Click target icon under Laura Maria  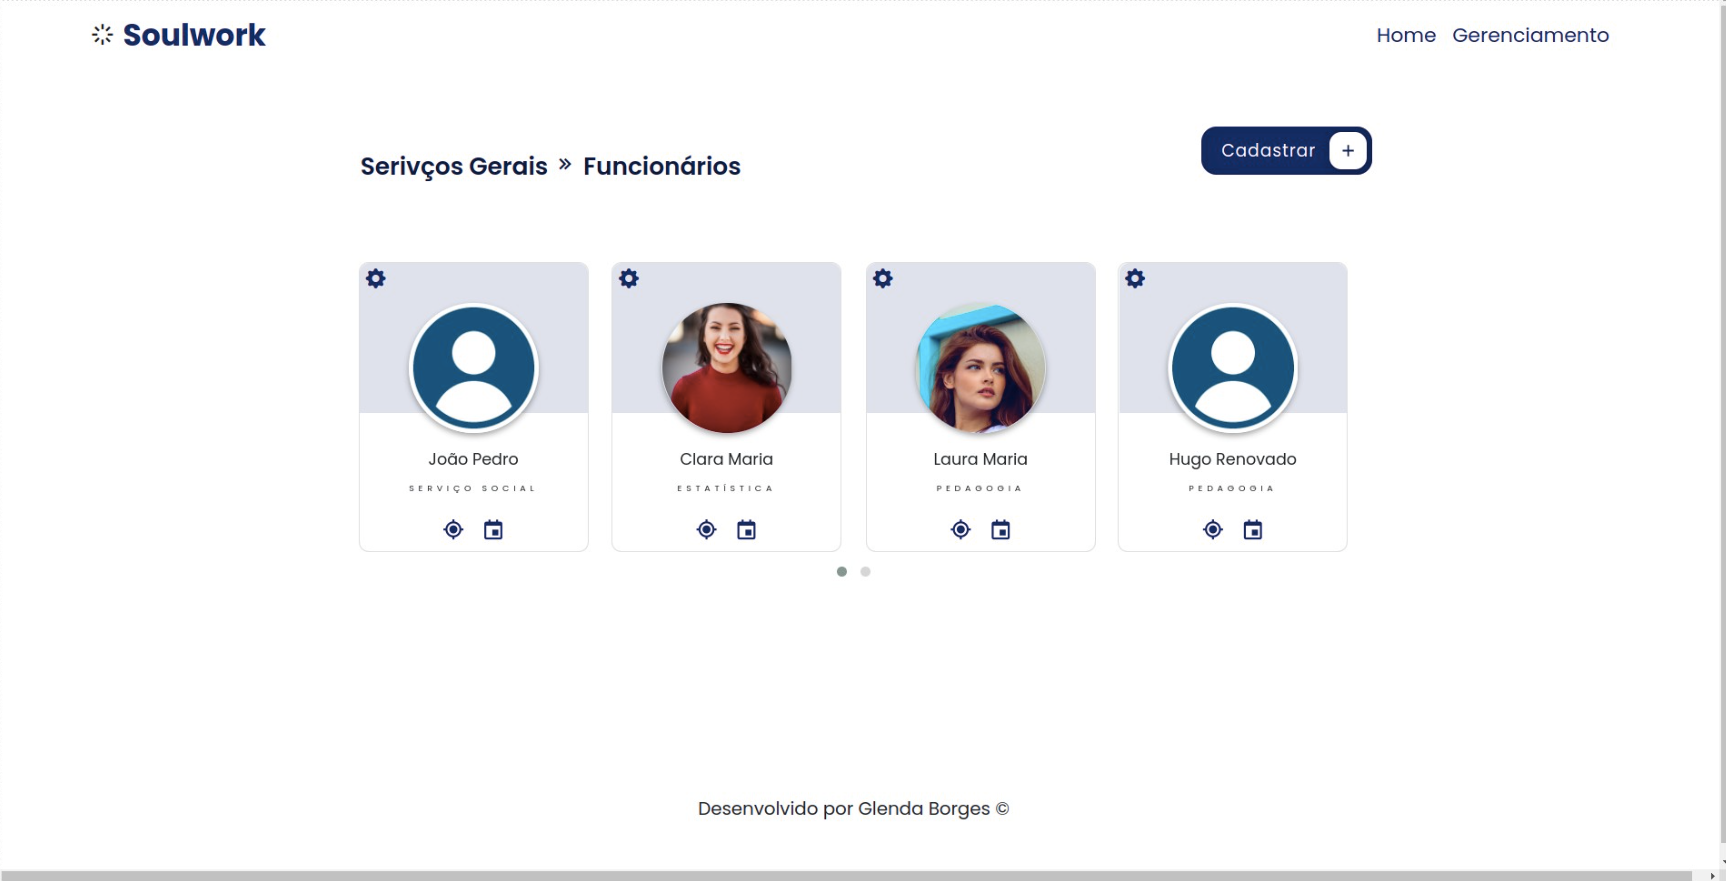pos(960,530)
